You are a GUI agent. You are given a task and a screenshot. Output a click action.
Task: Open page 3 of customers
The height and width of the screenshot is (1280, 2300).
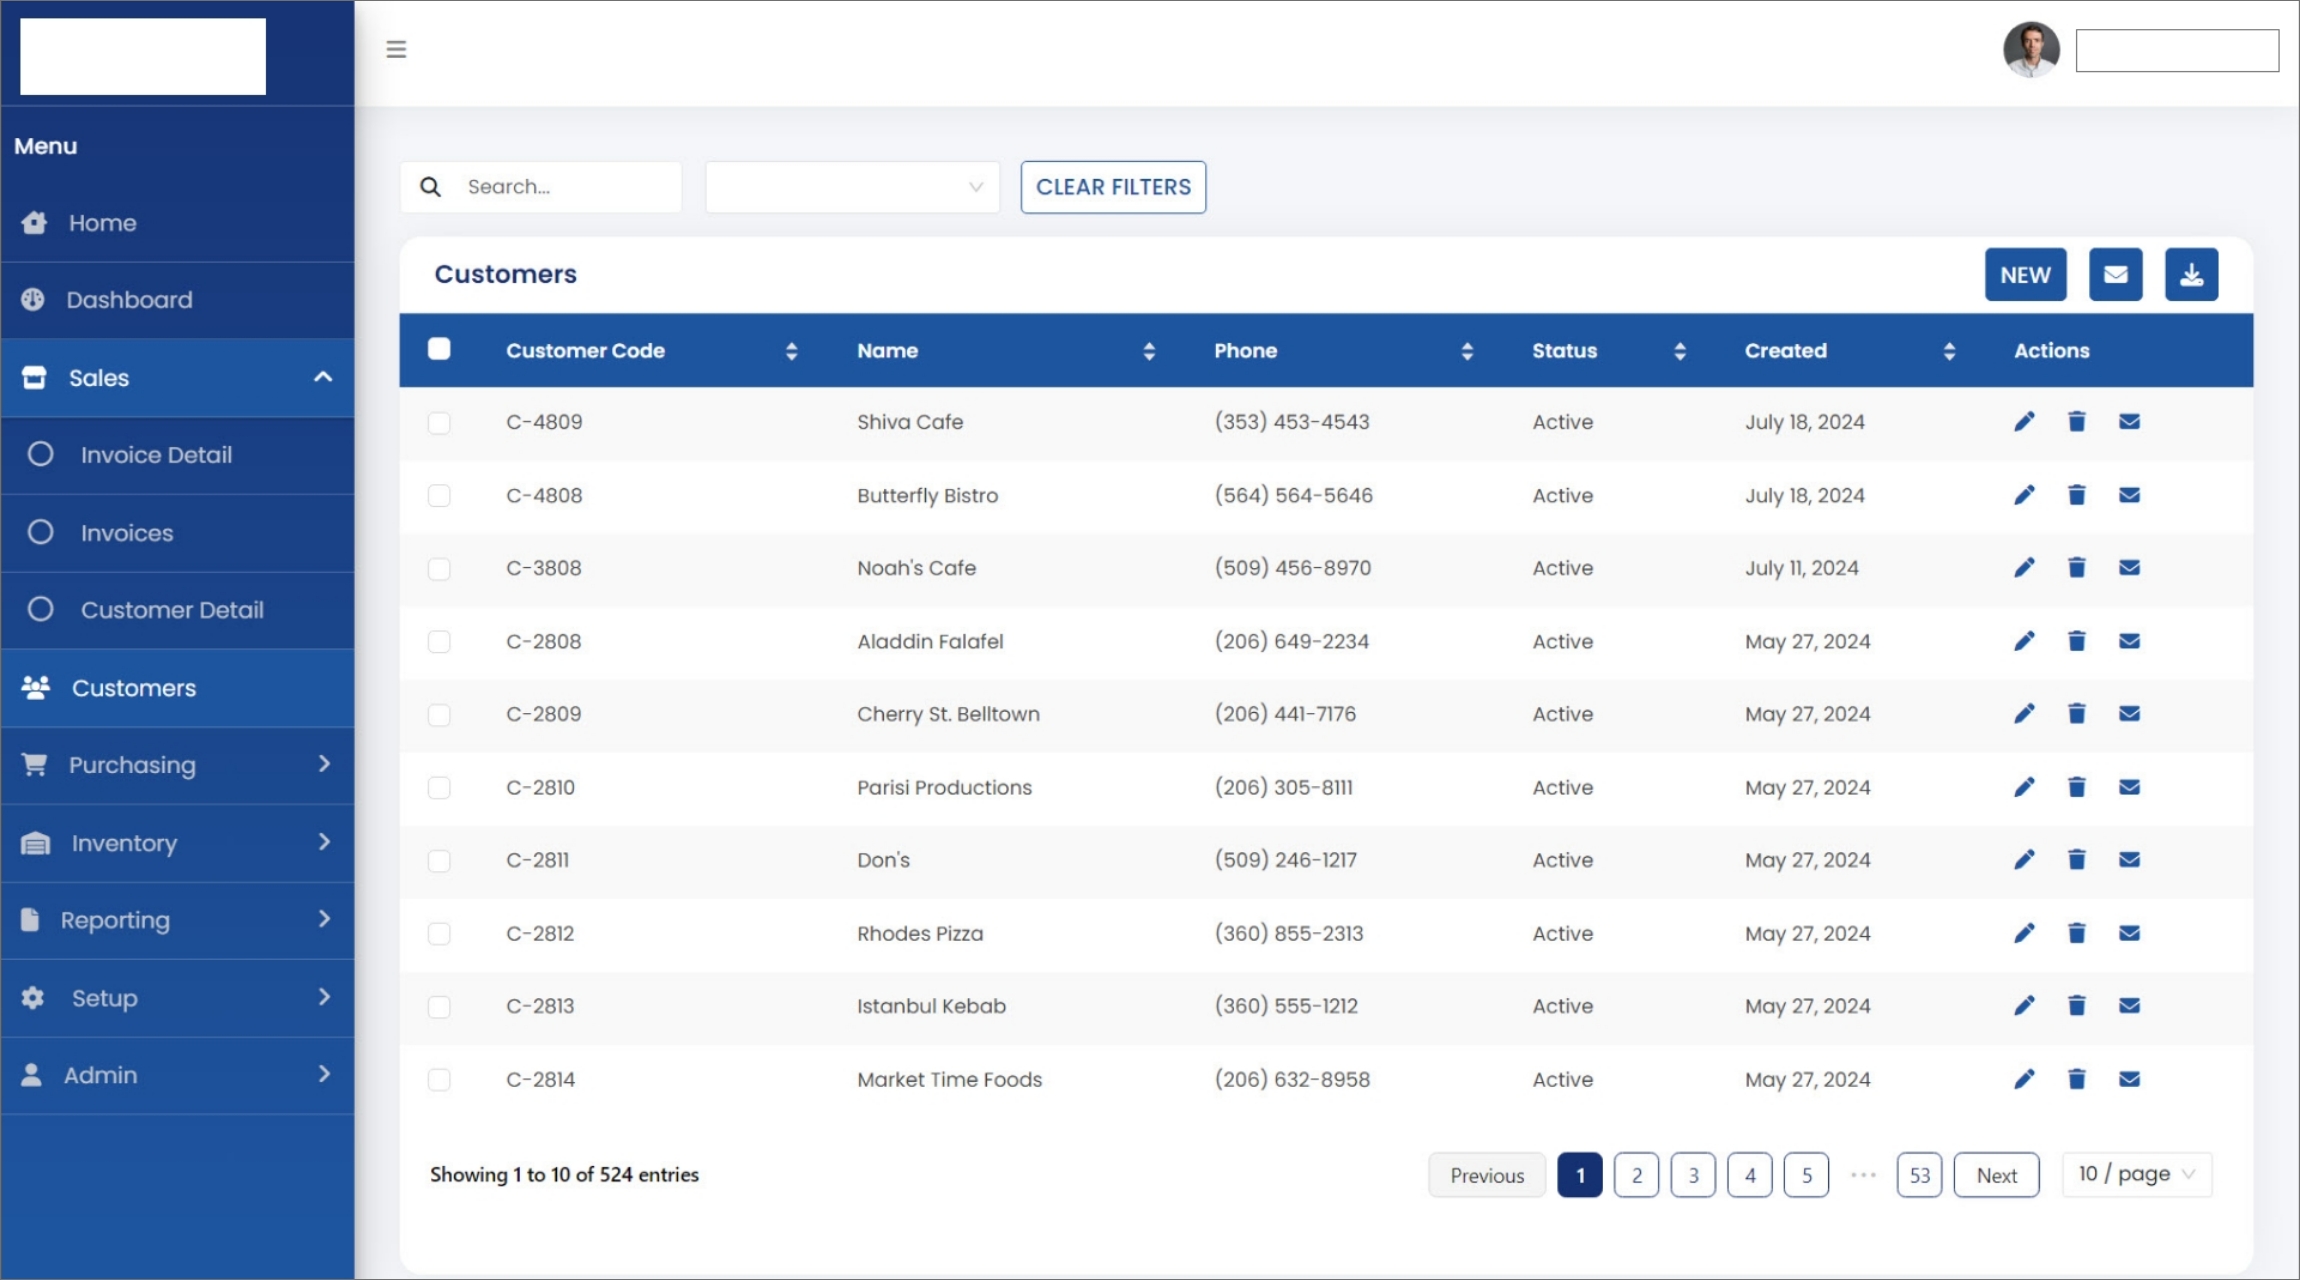coord(1693,1175)
